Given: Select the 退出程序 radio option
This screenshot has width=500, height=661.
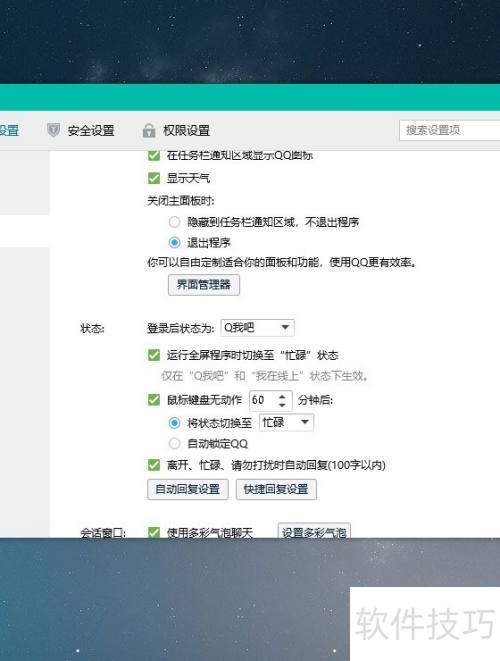Looking at the screenshot, I should [174, 242].
